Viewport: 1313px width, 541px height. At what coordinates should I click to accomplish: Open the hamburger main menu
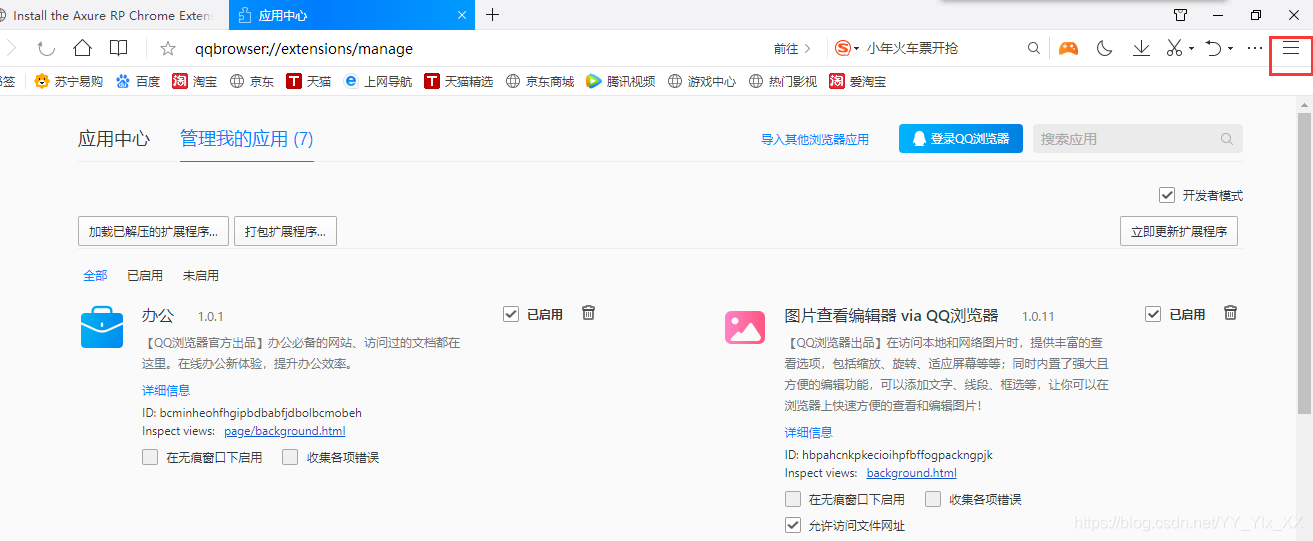tap(1291, 48)
